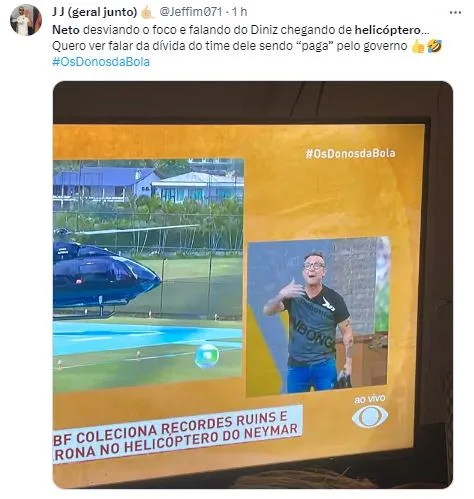
Task: Click the news ticker mentioning HELICÓPTERO DO NEYMAR
Action: [x=177, y=434]
